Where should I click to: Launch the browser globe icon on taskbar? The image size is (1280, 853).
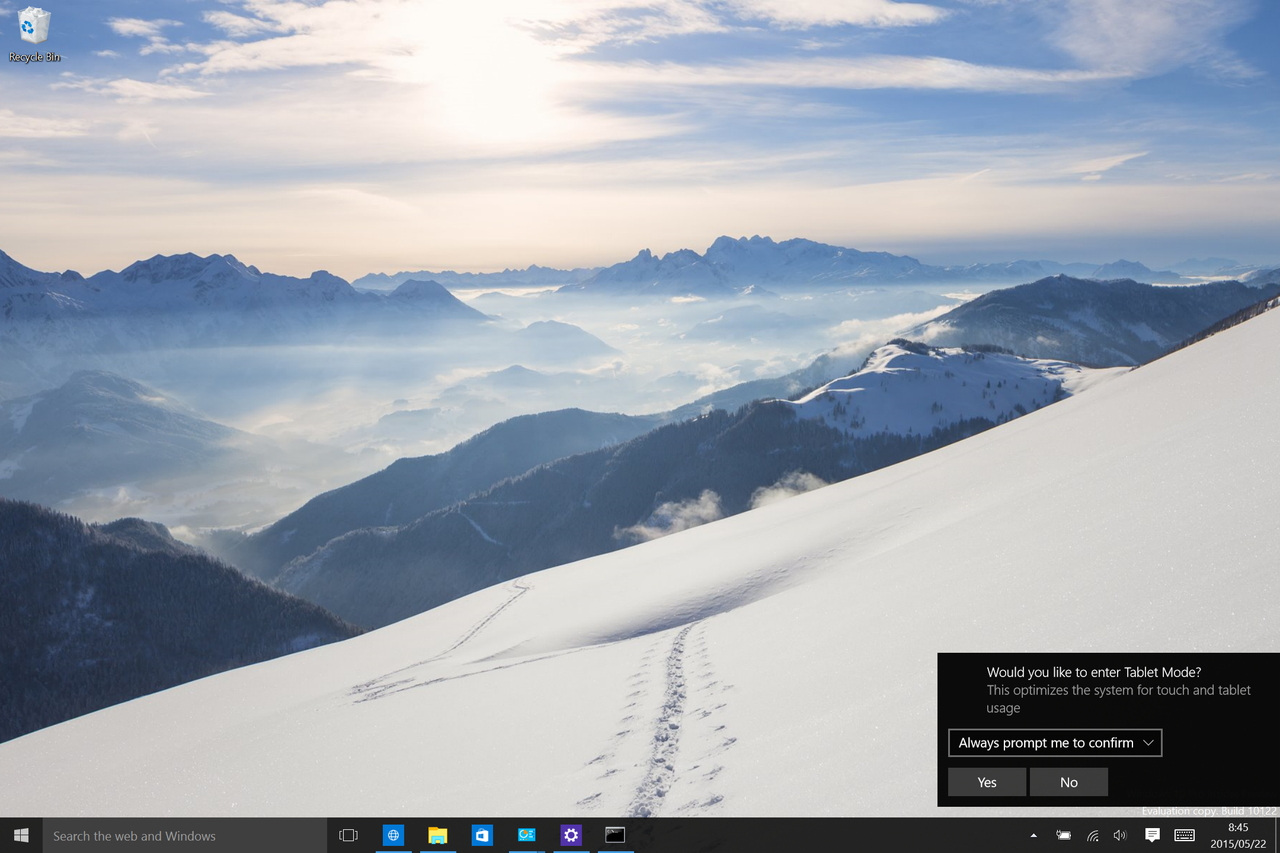pos(393,835)
